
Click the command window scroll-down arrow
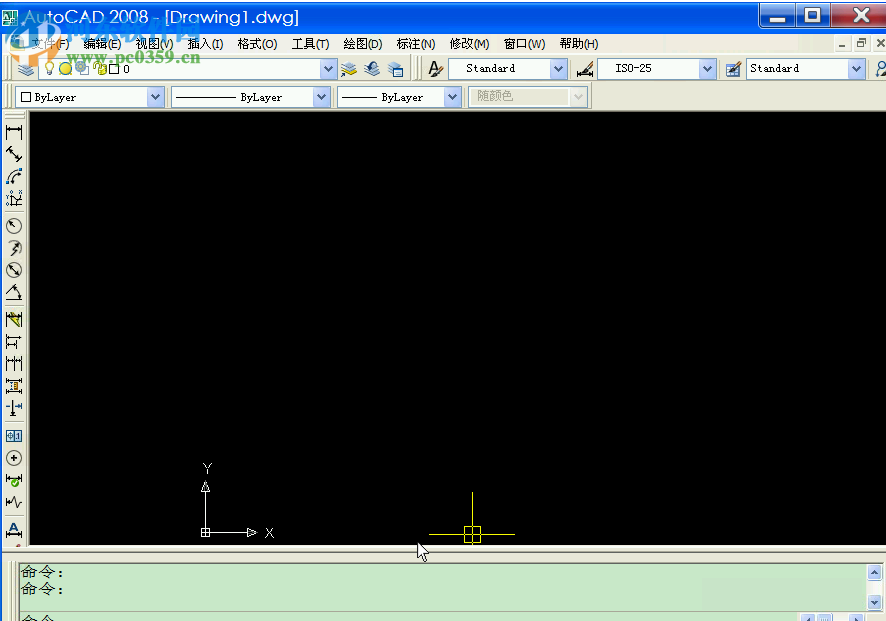point(875,602)
